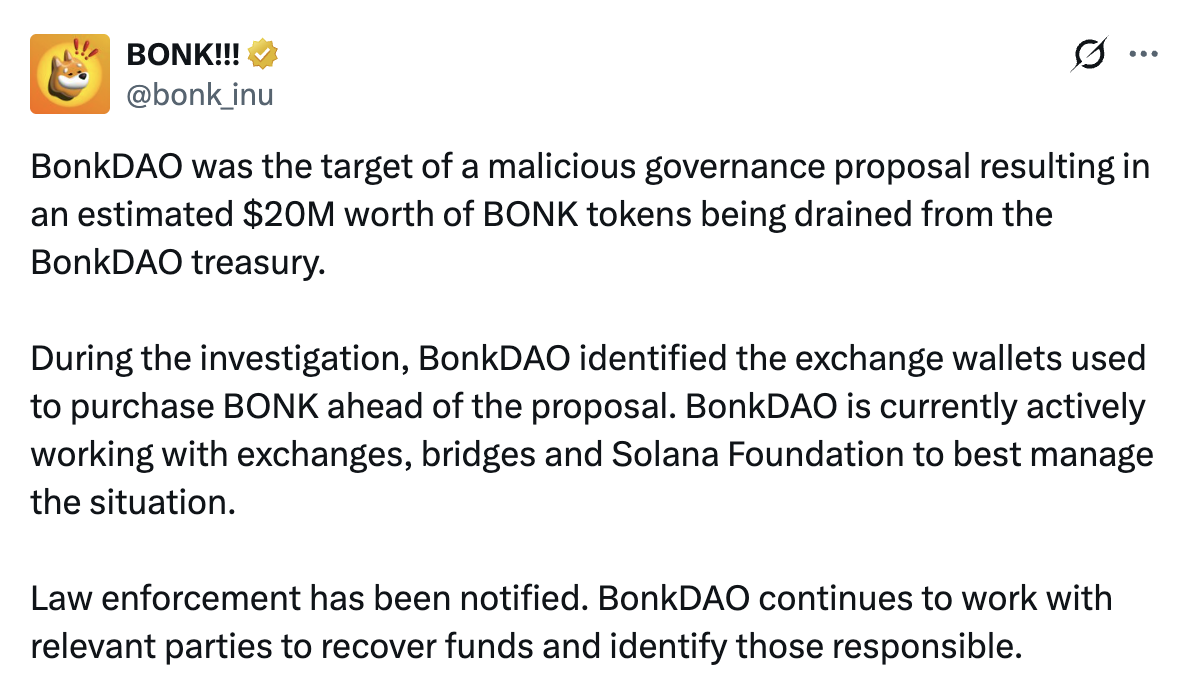Click the text "BonkDAO treasury."
Screen dimensions: 1194x682
click(178, 263)
